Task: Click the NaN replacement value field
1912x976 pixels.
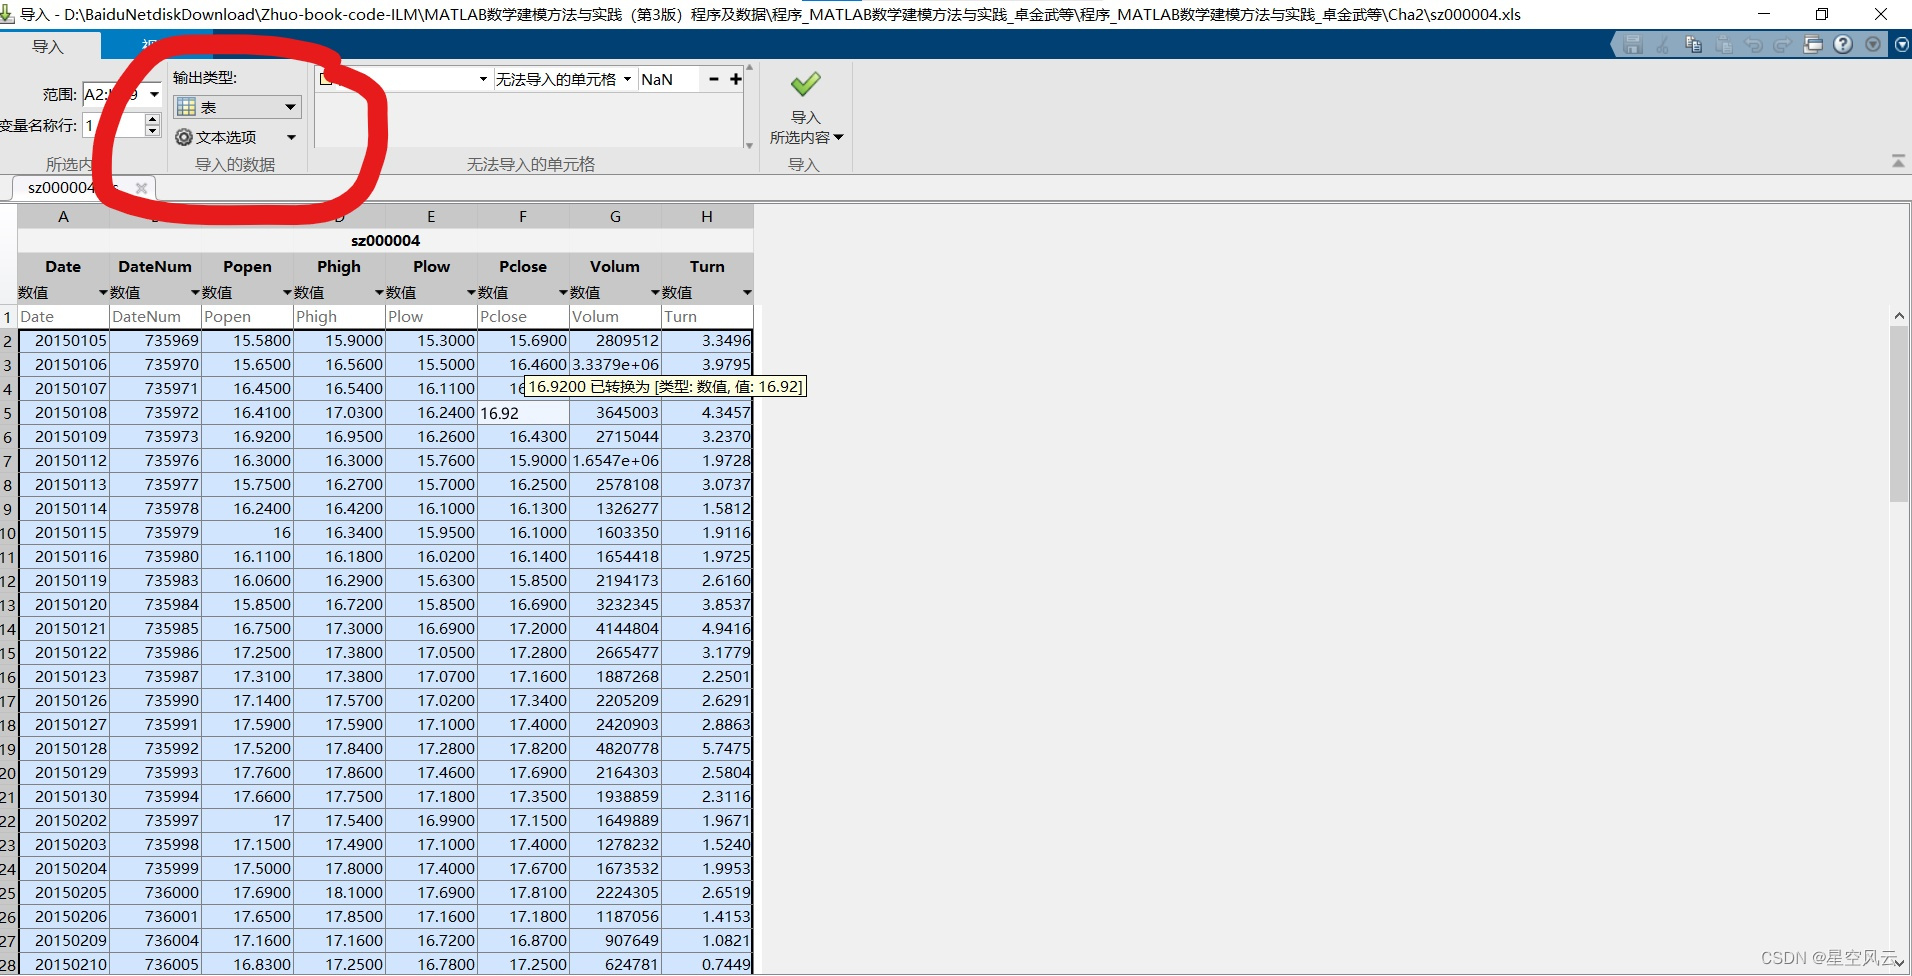Action: [668, 79]
